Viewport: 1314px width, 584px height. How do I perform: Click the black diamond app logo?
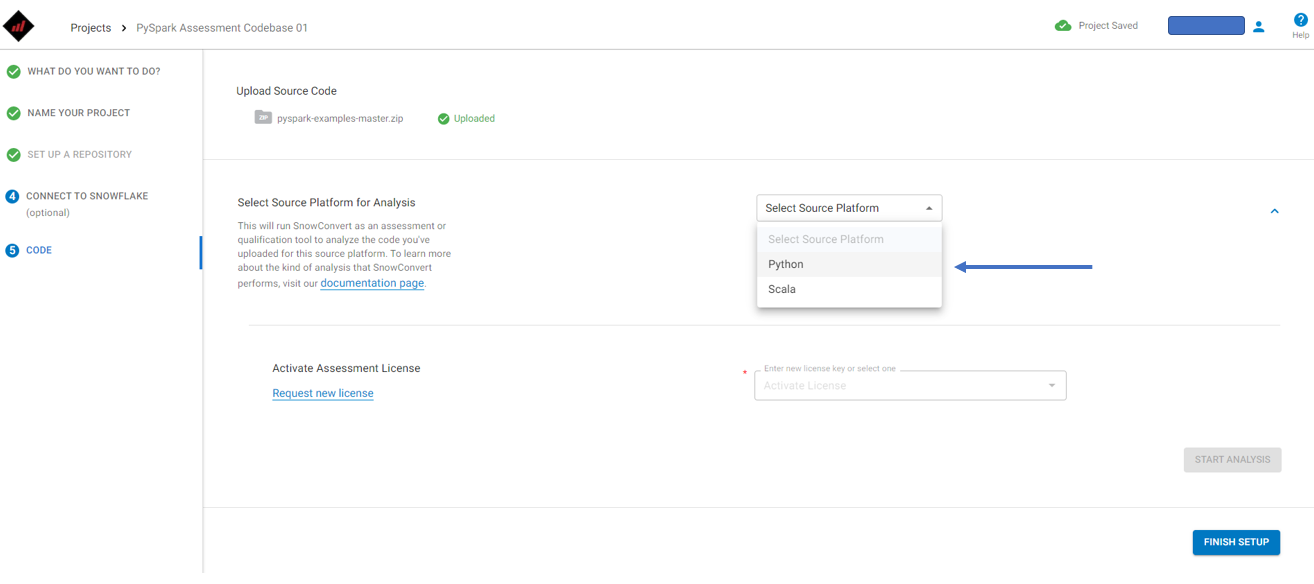pyautogui.click(x=19, y=27)
